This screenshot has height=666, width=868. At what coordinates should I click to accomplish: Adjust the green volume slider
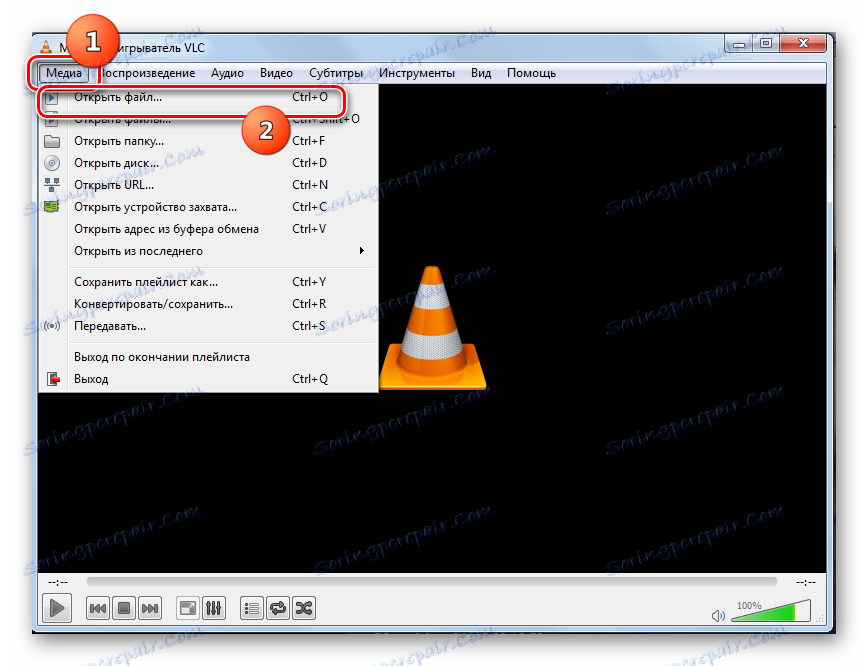(x=771, y=611)
